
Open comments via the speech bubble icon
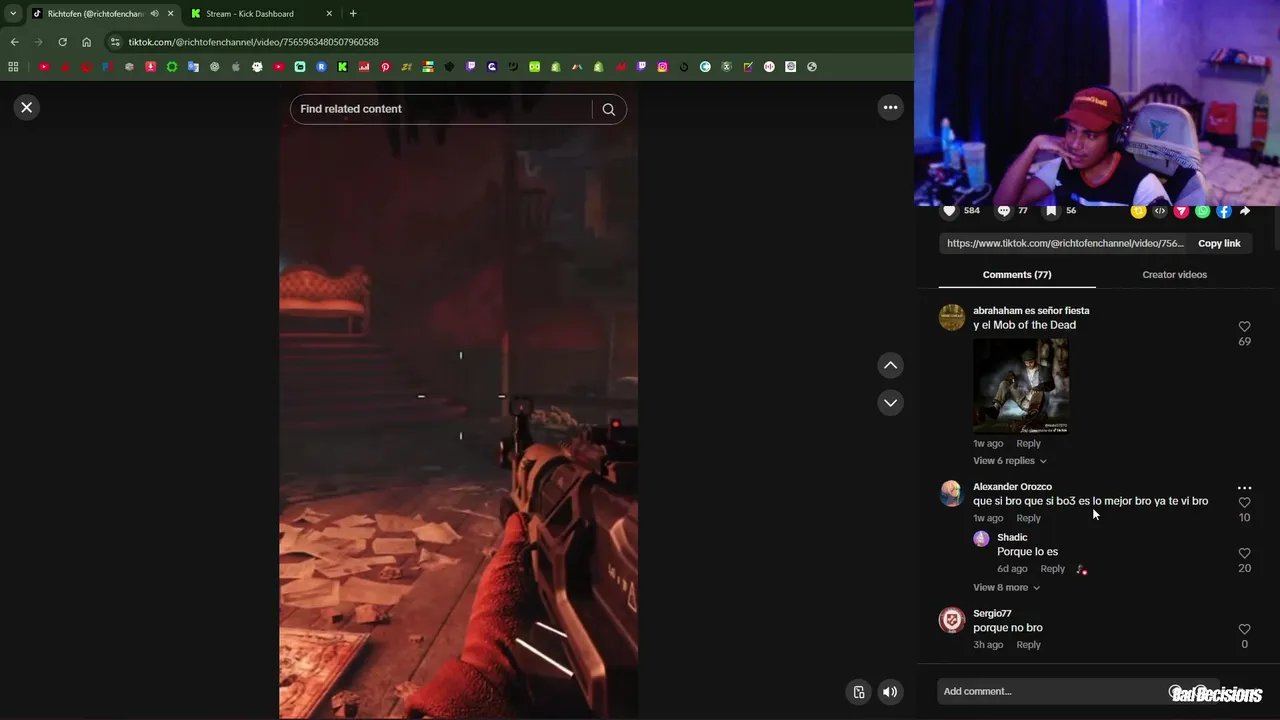point(1004,211)
